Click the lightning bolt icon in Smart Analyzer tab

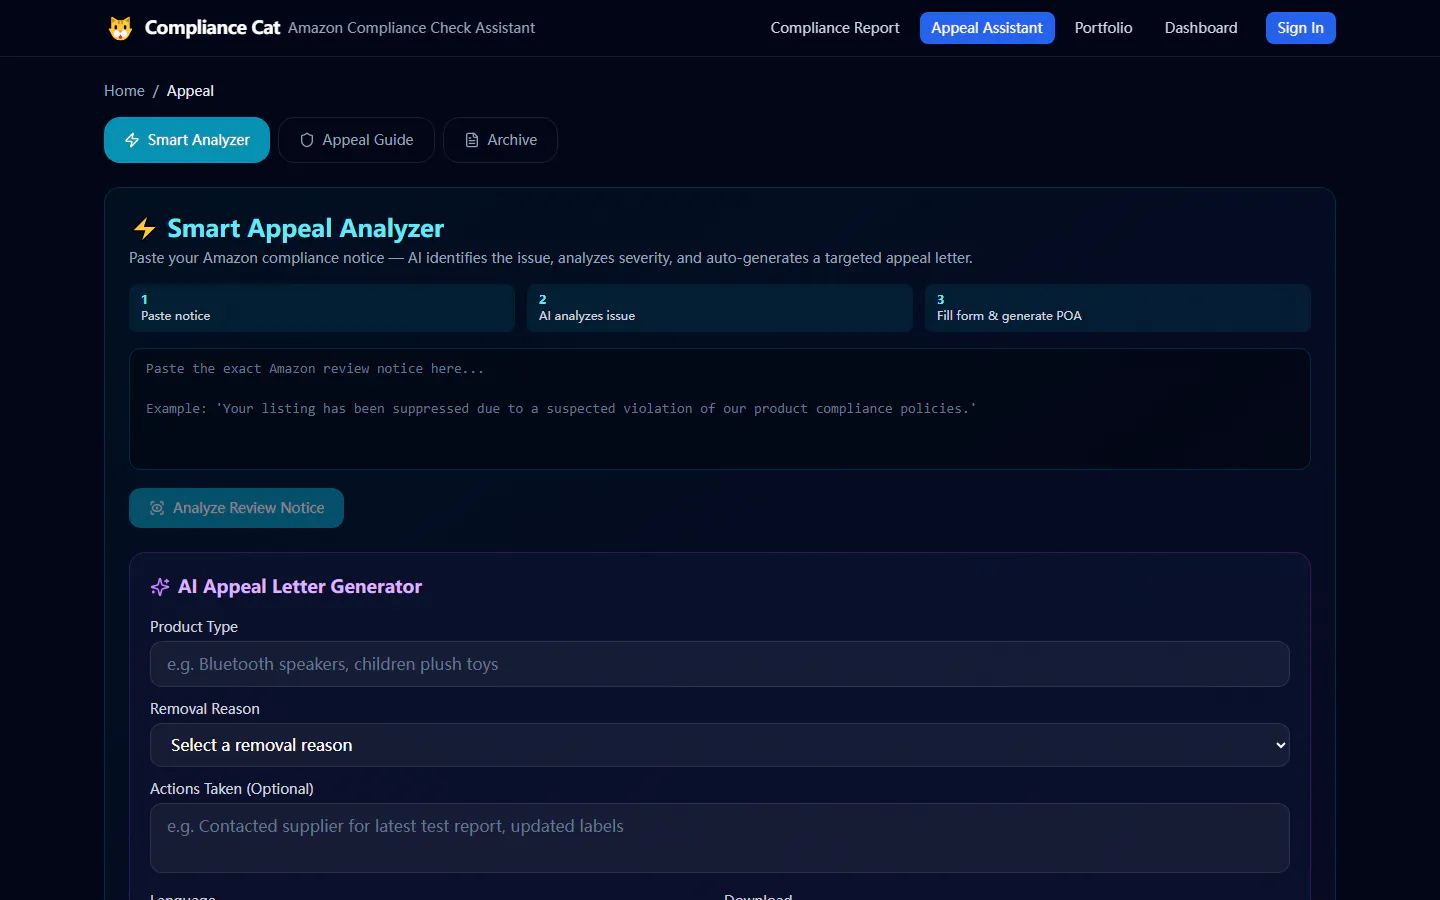click(x=132, y=140)
